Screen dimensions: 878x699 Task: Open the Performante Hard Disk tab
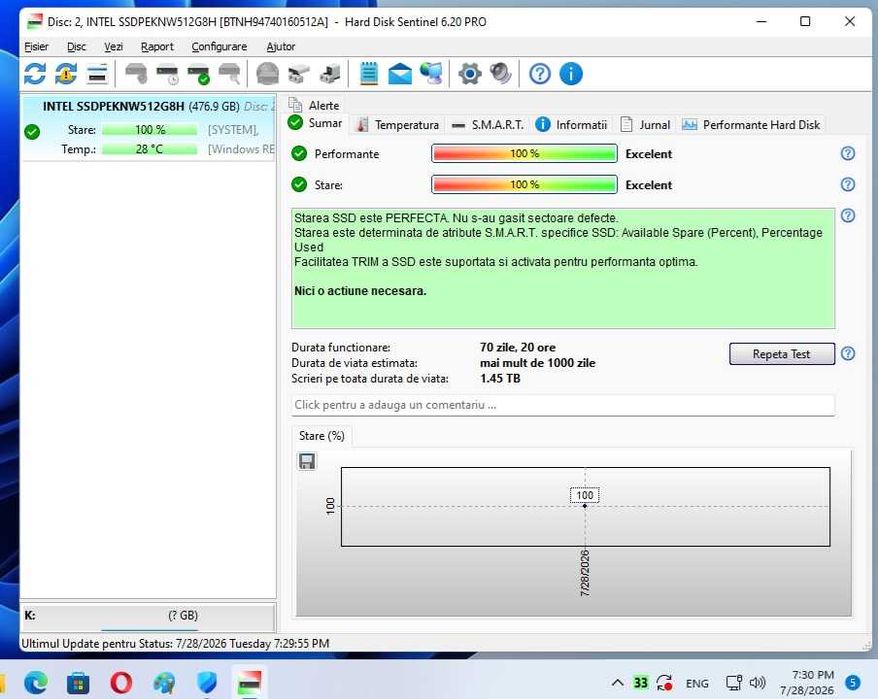click(x=751, y=125)
